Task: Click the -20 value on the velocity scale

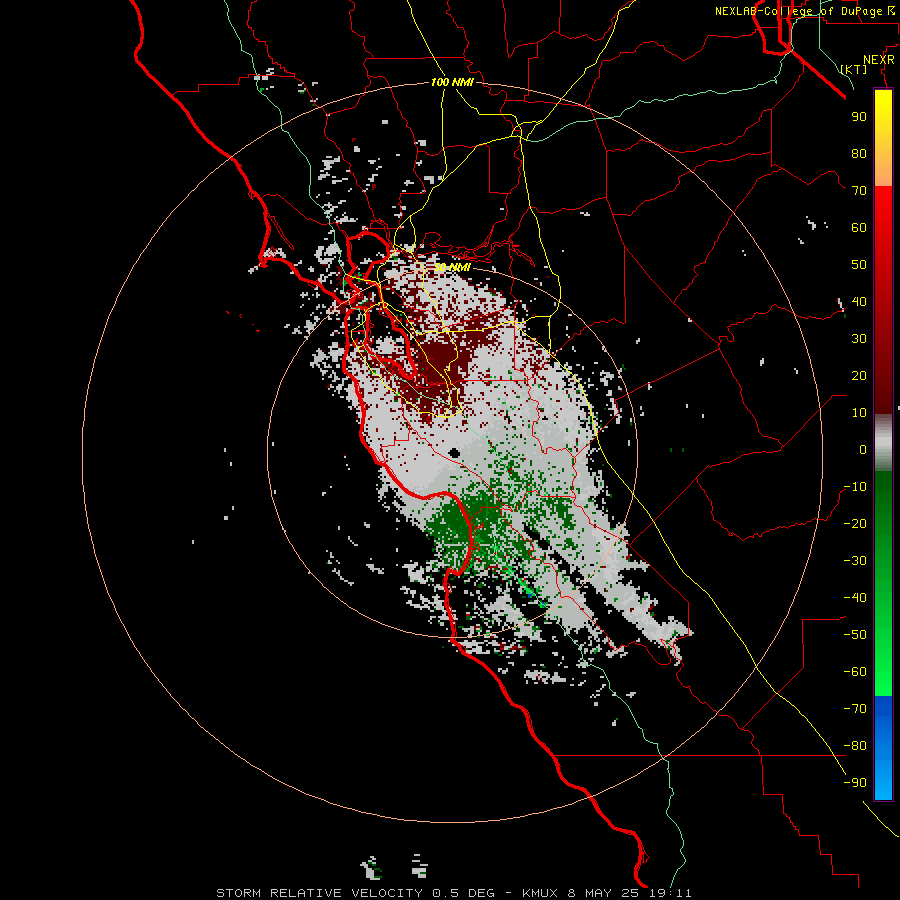Action: (x=855, y=523)
